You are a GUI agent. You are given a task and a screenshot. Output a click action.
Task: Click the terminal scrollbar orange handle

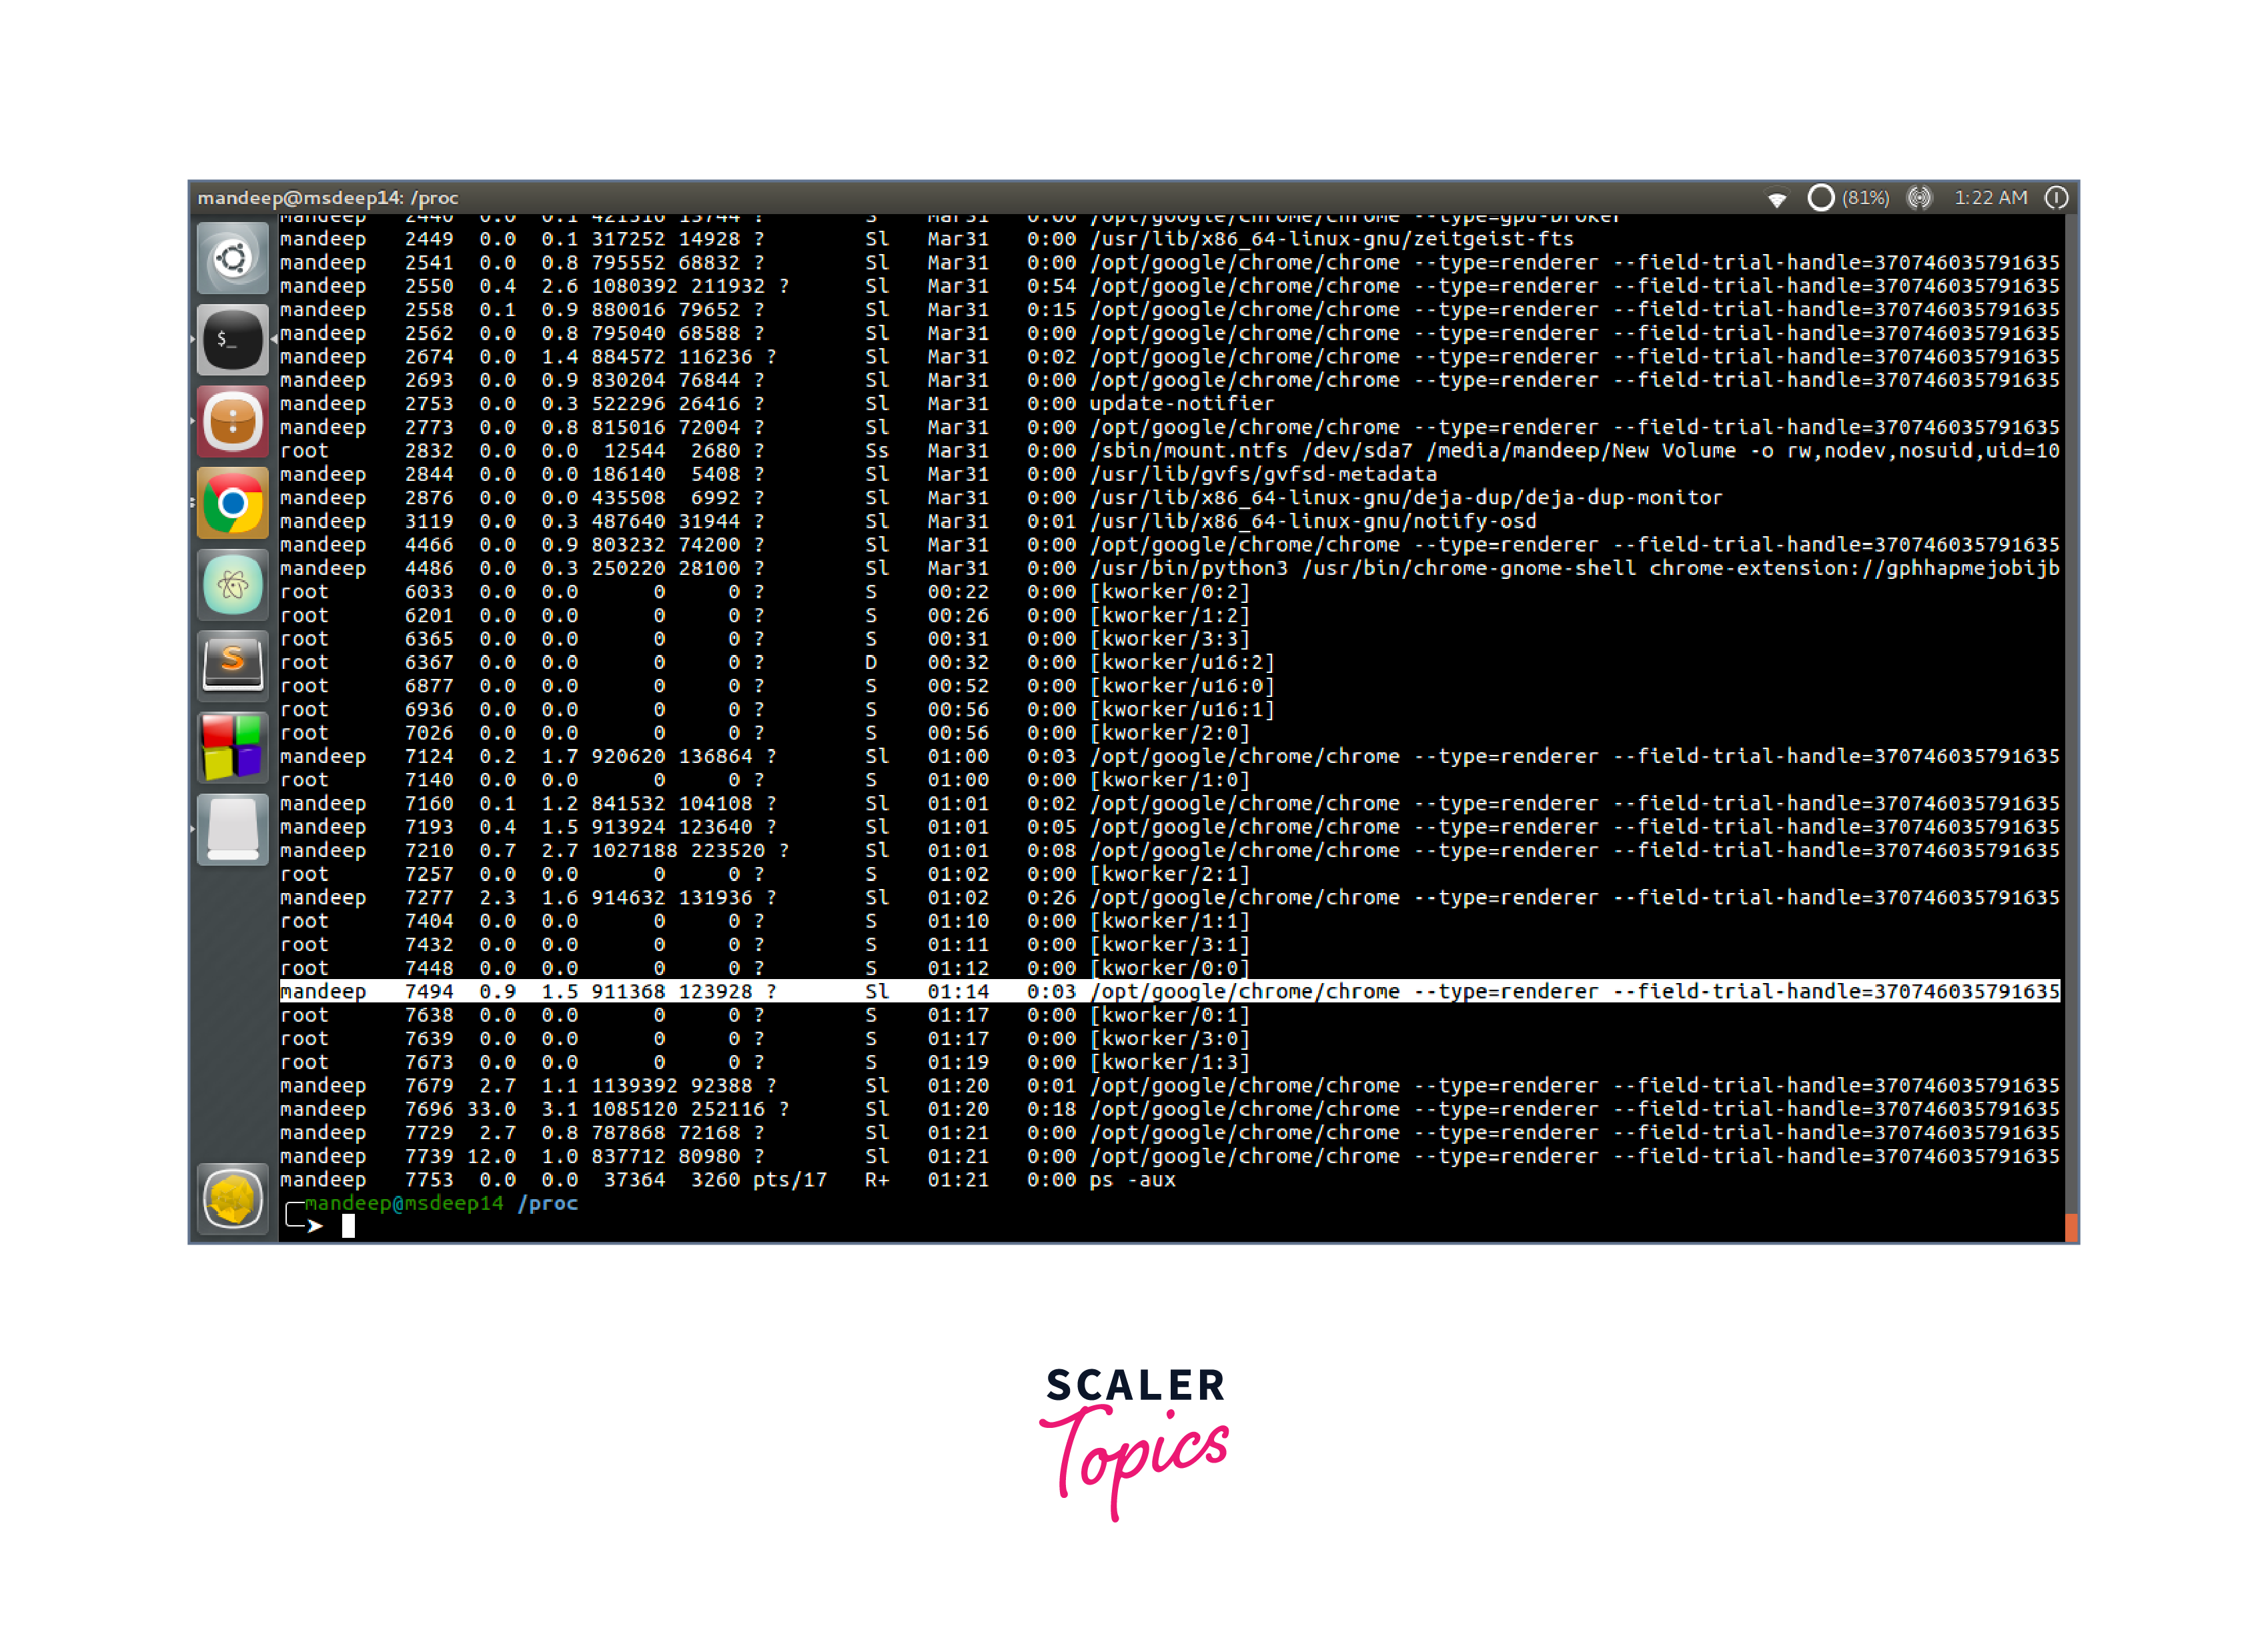(x=2071, y=1227)
